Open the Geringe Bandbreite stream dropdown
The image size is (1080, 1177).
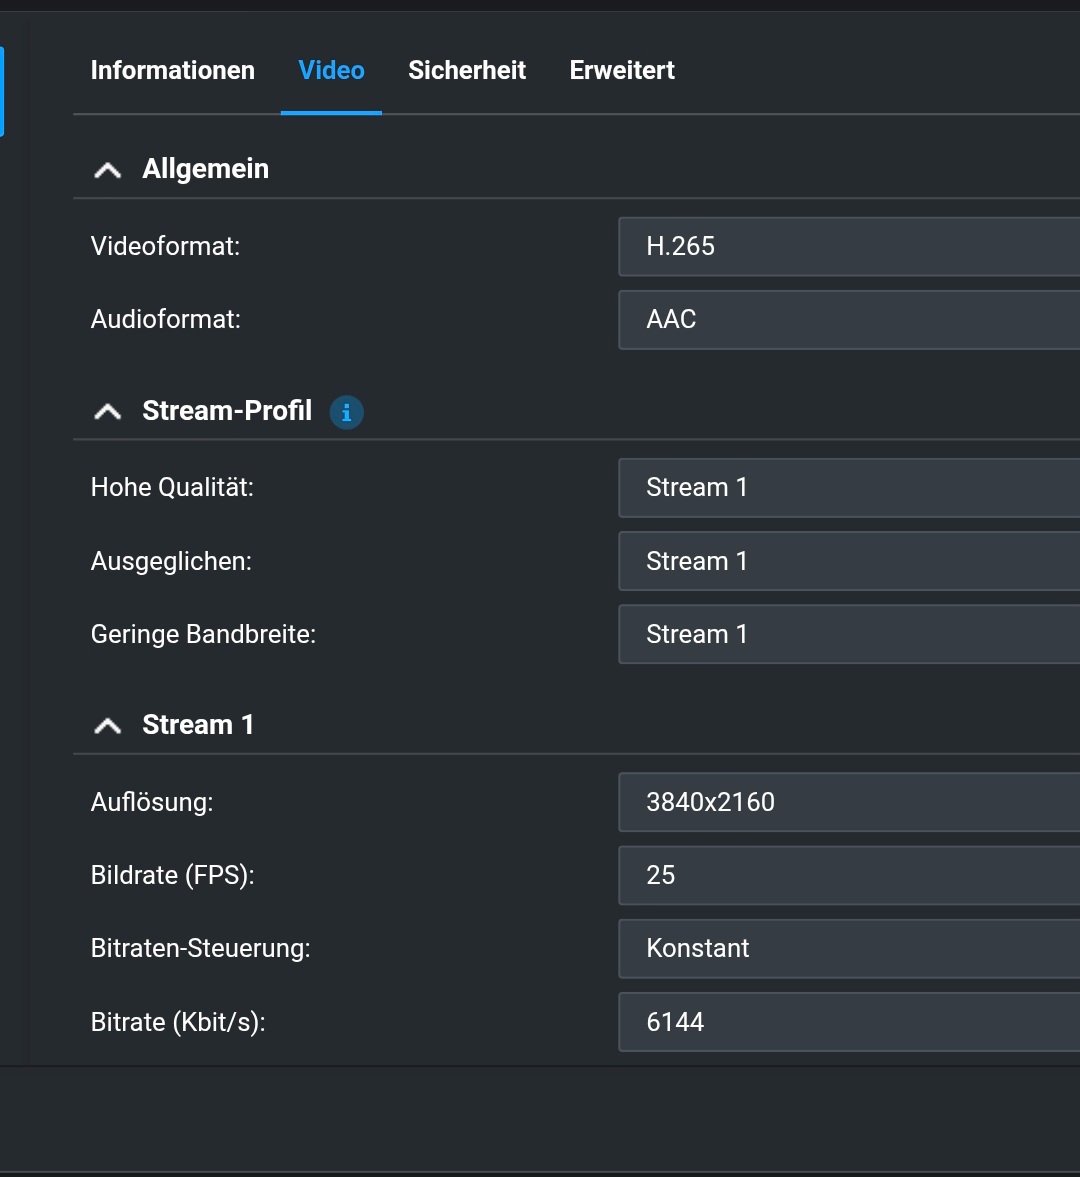coord(849,634)
